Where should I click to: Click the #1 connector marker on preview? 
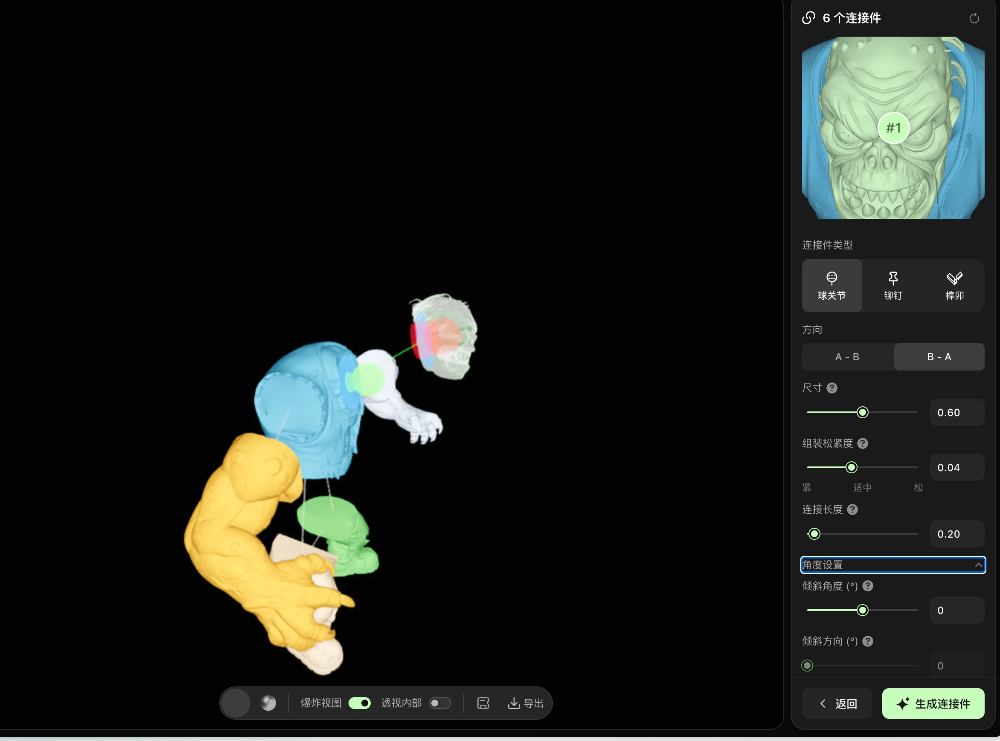893,128
